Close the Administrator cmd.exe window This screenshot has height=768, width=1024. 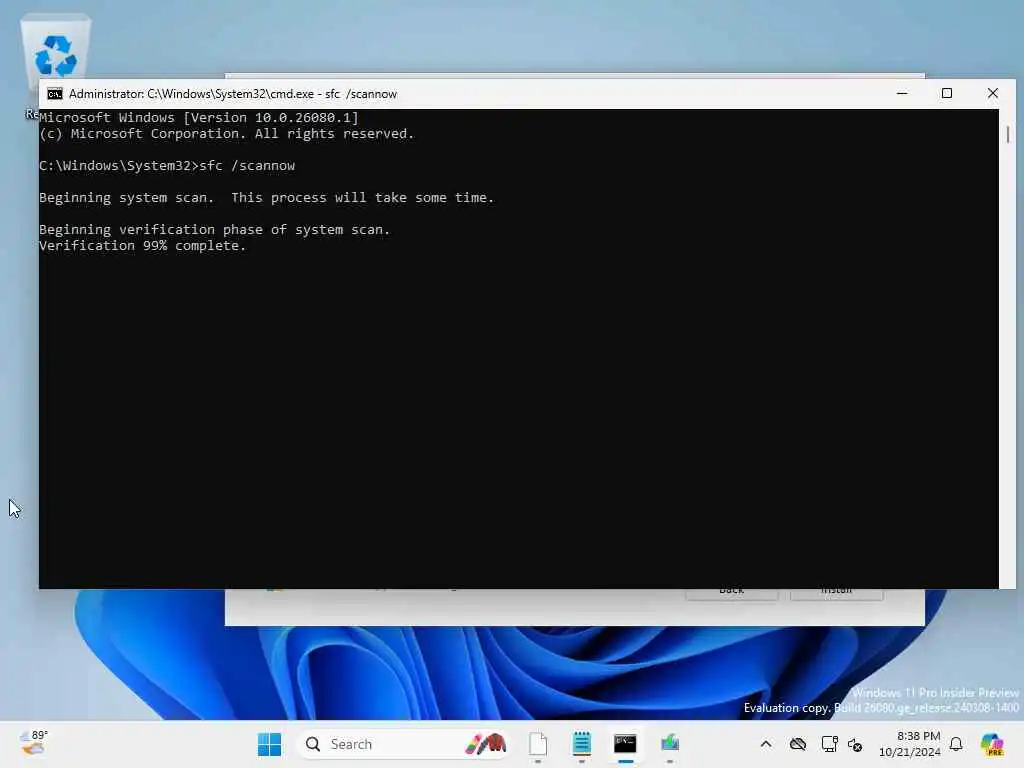[993, 93]
